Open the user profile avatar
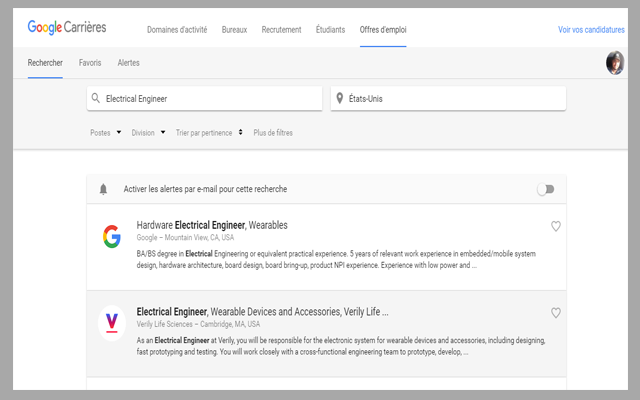This screenshot has width=640, height=400. tap(615, 64)
